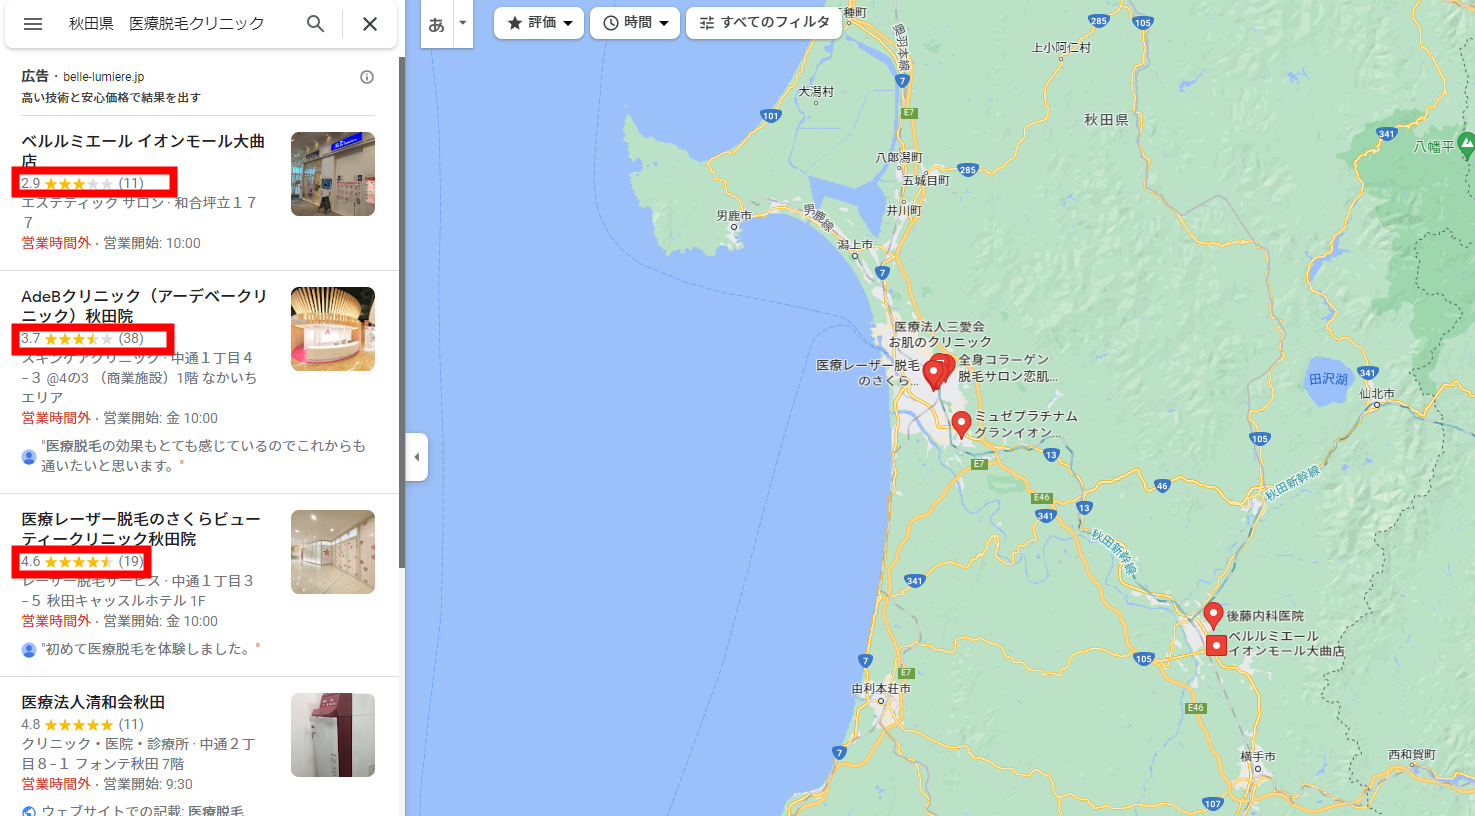Click the square ベルルミエール ad marker on map
The height and width of the screenshot is (816, 1475).
click(1216, 645)
